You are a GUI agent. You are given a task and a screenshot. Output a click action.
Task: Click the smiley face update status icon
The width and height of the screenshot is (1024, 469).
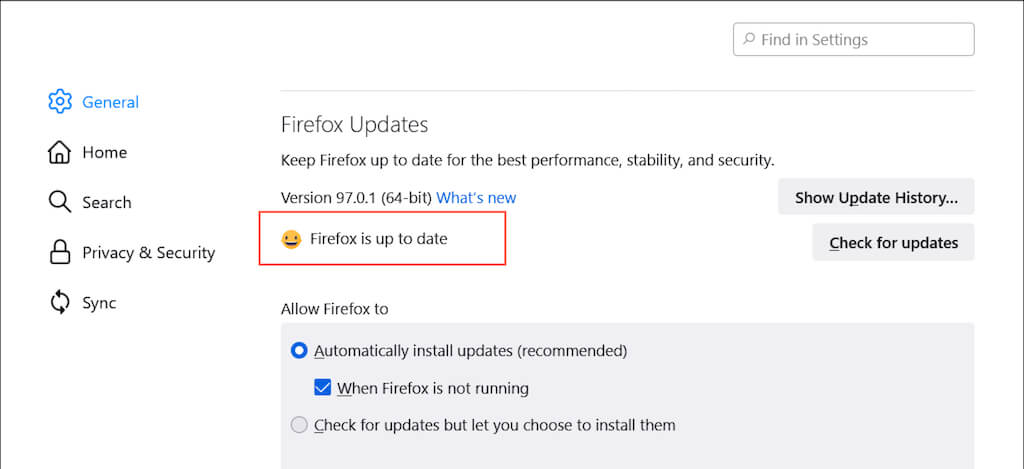291,239
